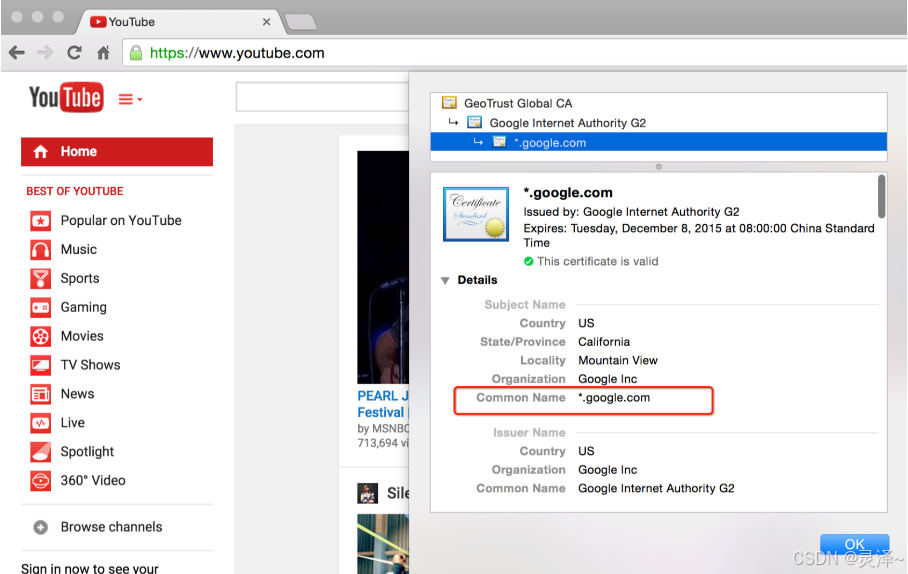Viewport: 908px width, 574px height.
Task: Open the Browse channels link
Action: click(x=111, y=527)
